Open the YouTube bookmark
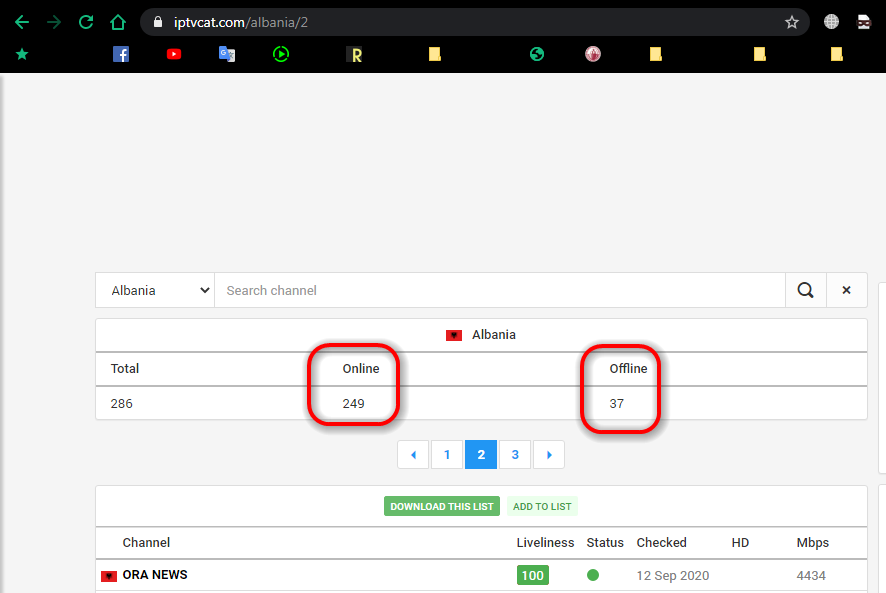Viewport: 886px width, 593px height. tap(174, 54)
